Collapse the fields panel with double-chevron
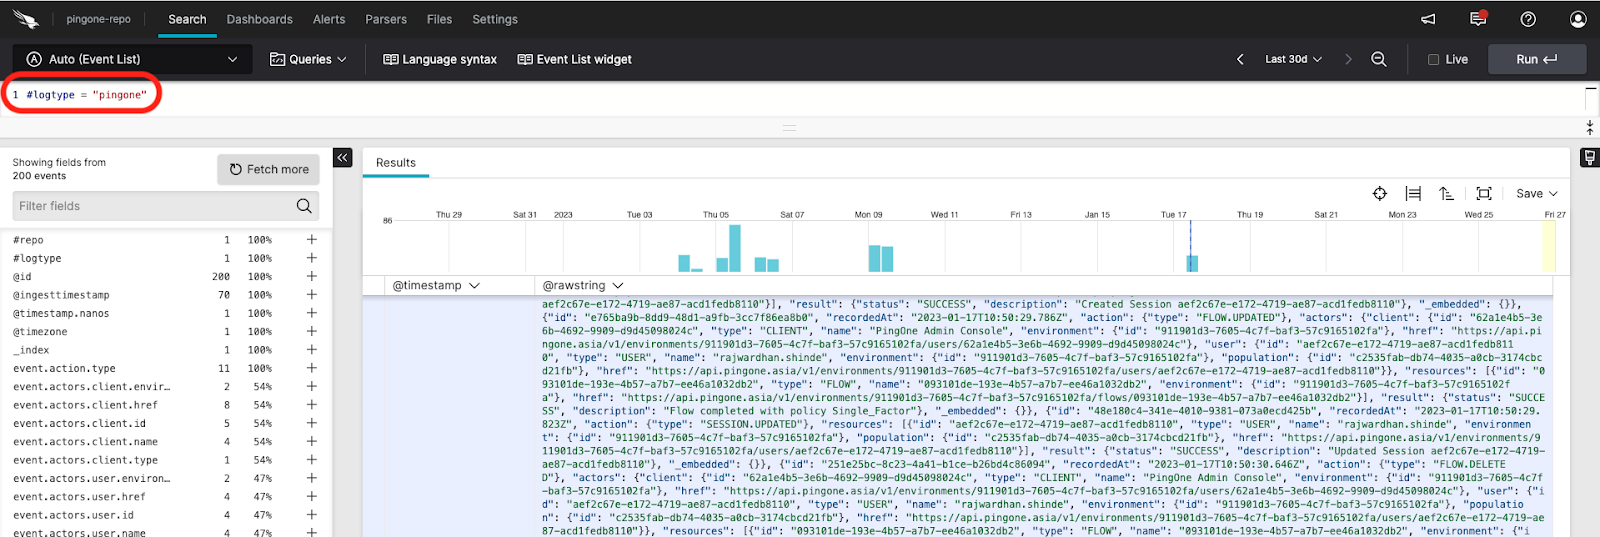Image resolution: width=1600 pixels, height=537 pixels. [x=343, y=158]
